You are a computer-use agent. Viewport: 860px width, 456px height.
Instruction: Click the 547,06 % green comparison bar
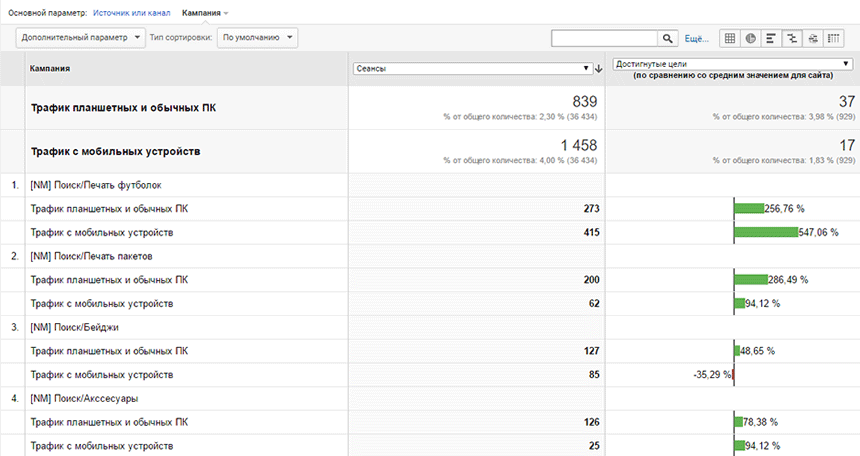(x=766, y=232)
